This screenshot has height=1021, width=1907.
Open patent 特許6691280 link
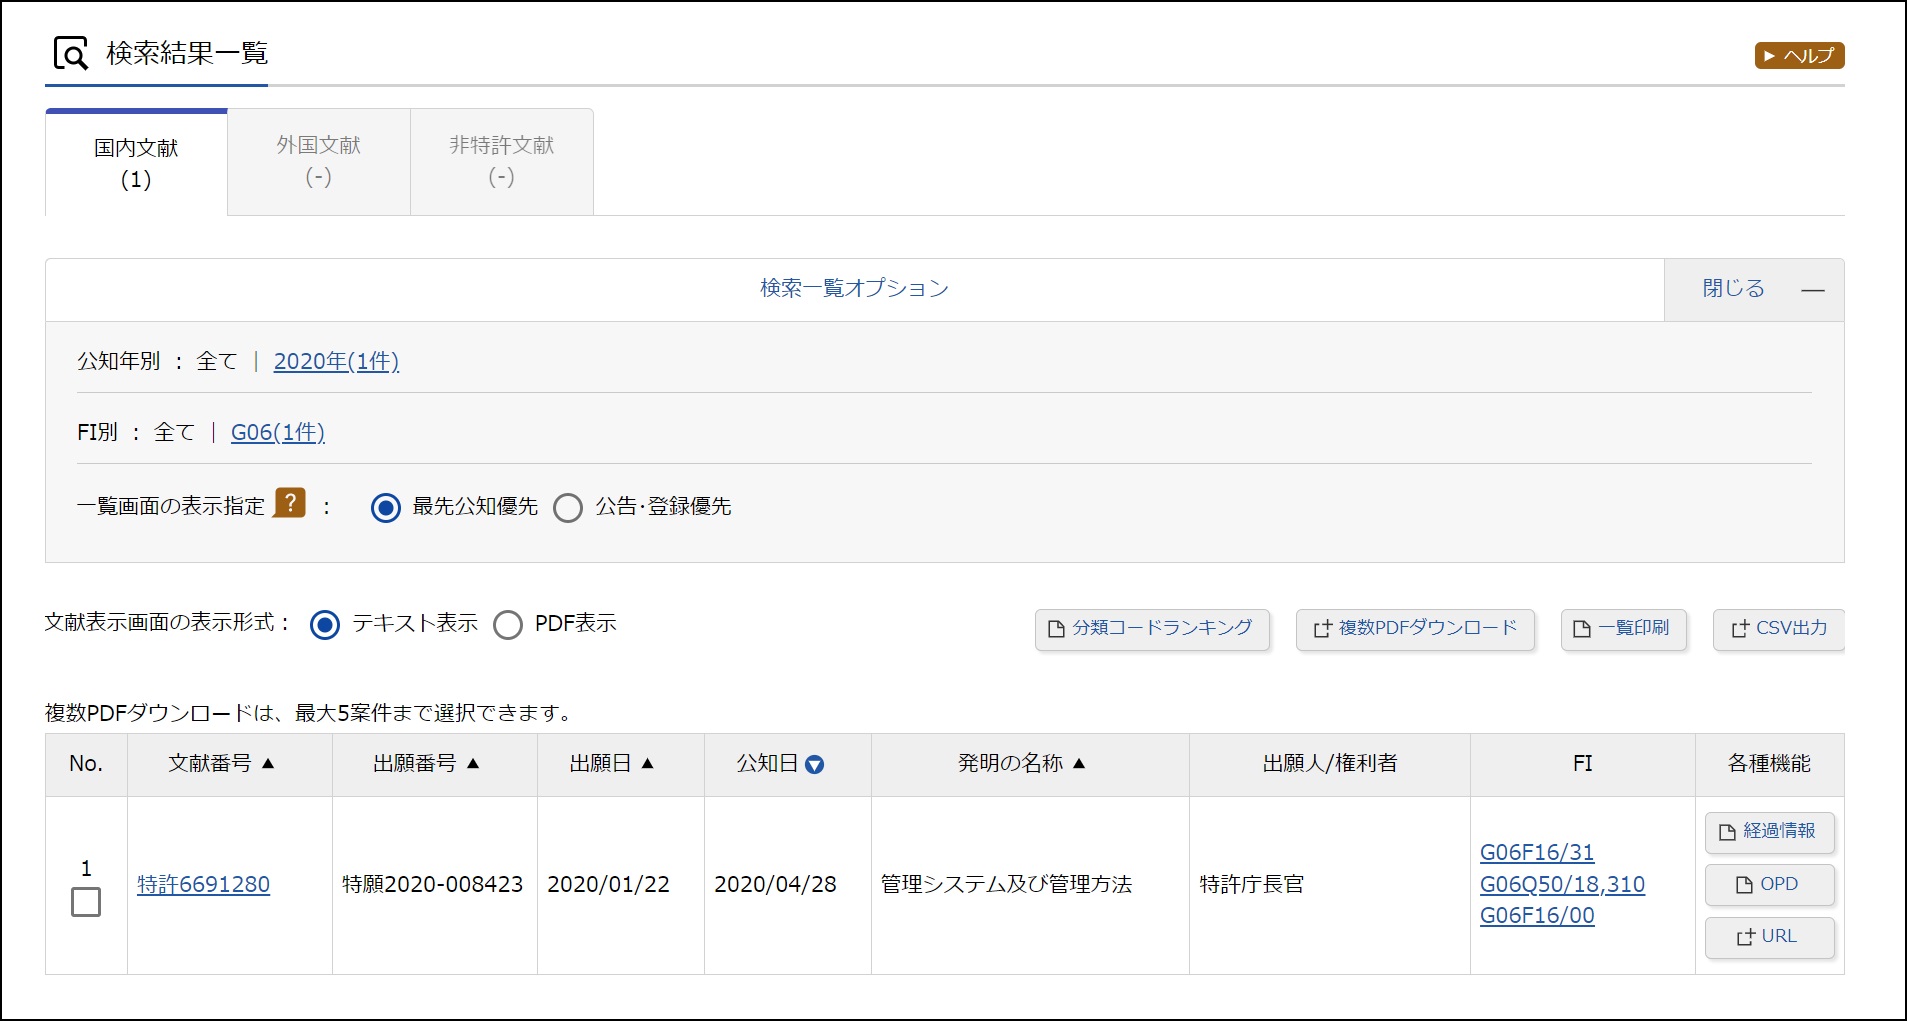pyautogui.click(x=204, y=885)
